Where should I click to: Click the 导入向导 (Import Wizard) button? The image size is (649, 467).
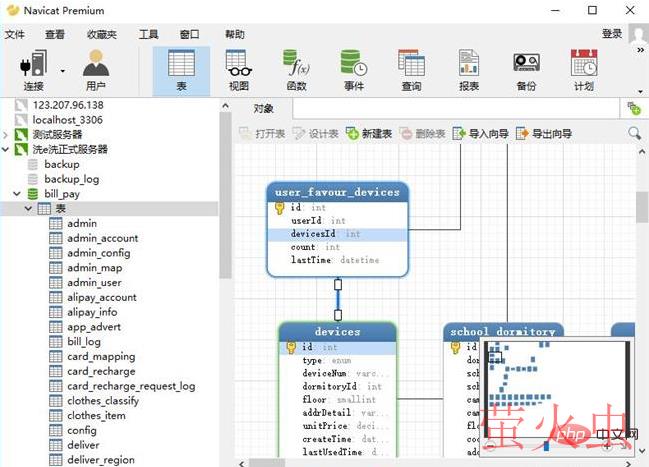click(x=481, y=133)
